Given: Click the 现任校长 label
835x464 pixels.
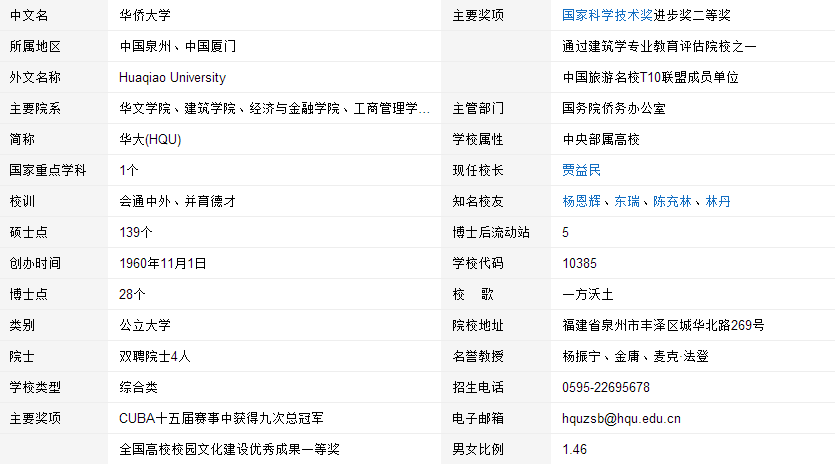Looking at the screenshot, I should point(478,170).
